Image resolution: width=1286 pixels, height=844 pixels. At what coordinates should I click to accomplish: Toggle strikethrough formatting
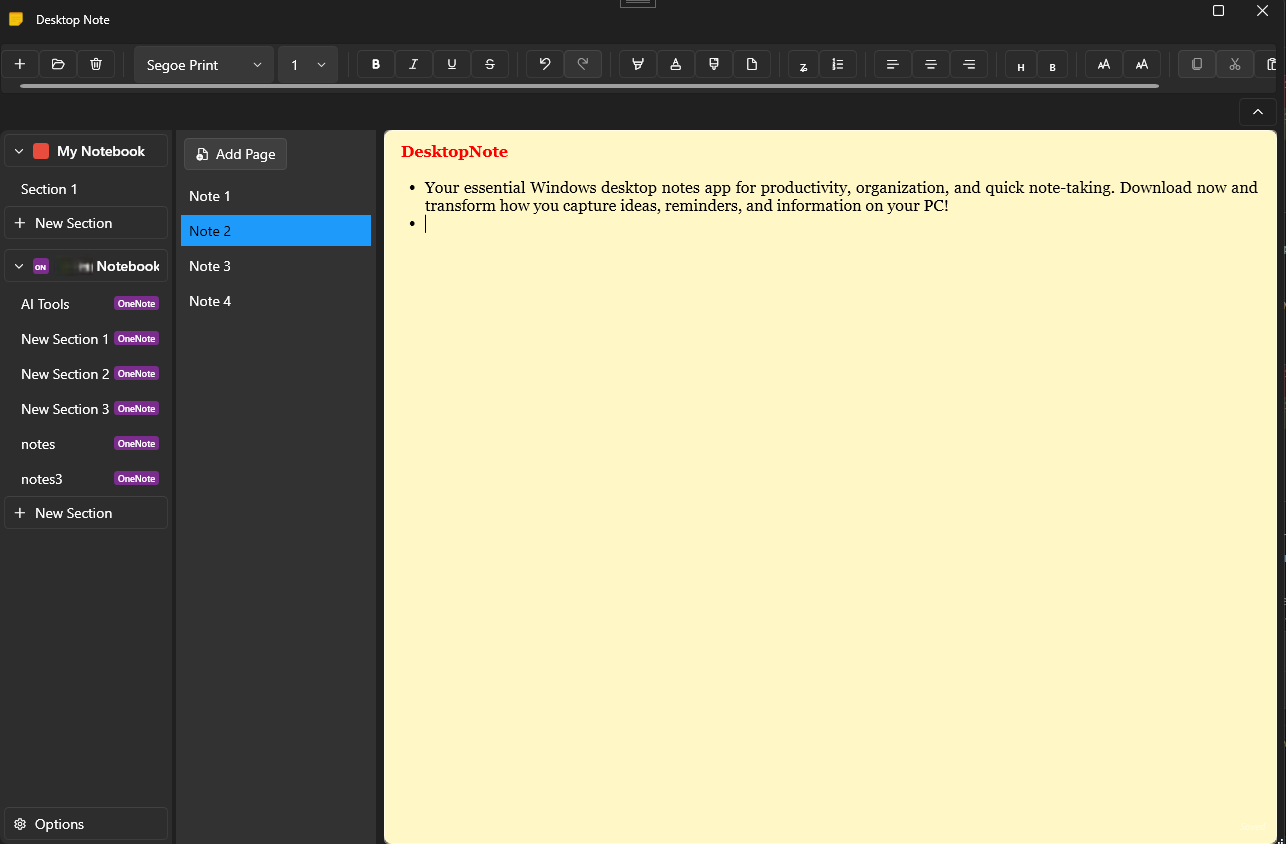coord(490,64)
